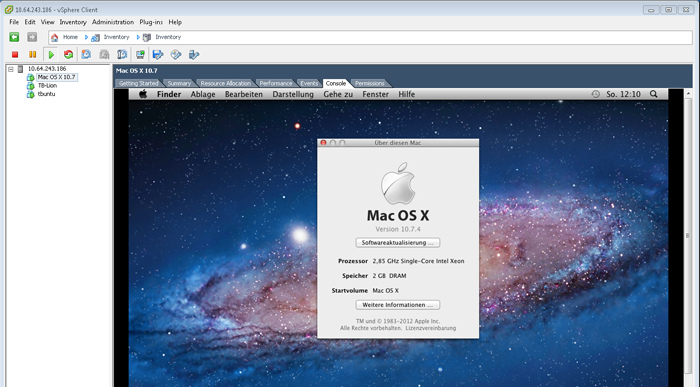The image size is (700, 387).
Task: Open the Fenster menu in Mac console
Action: pyautogui.click(x=375, y=94)
